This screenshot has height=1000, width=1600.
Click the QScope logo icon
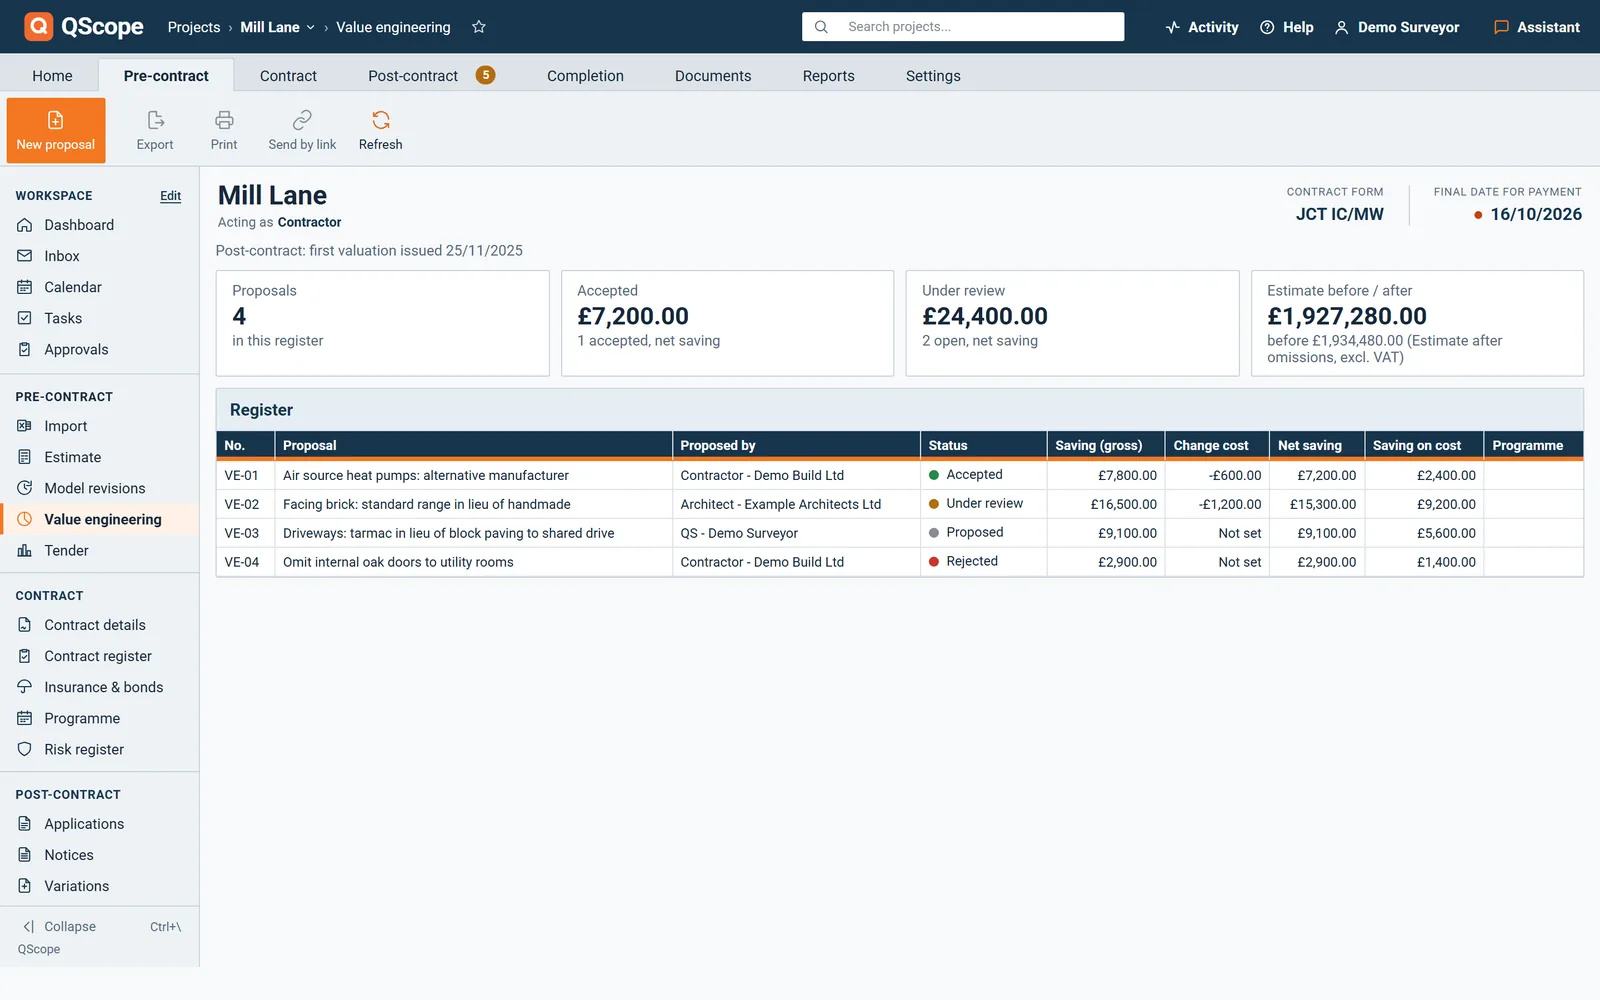pos(38,27)
